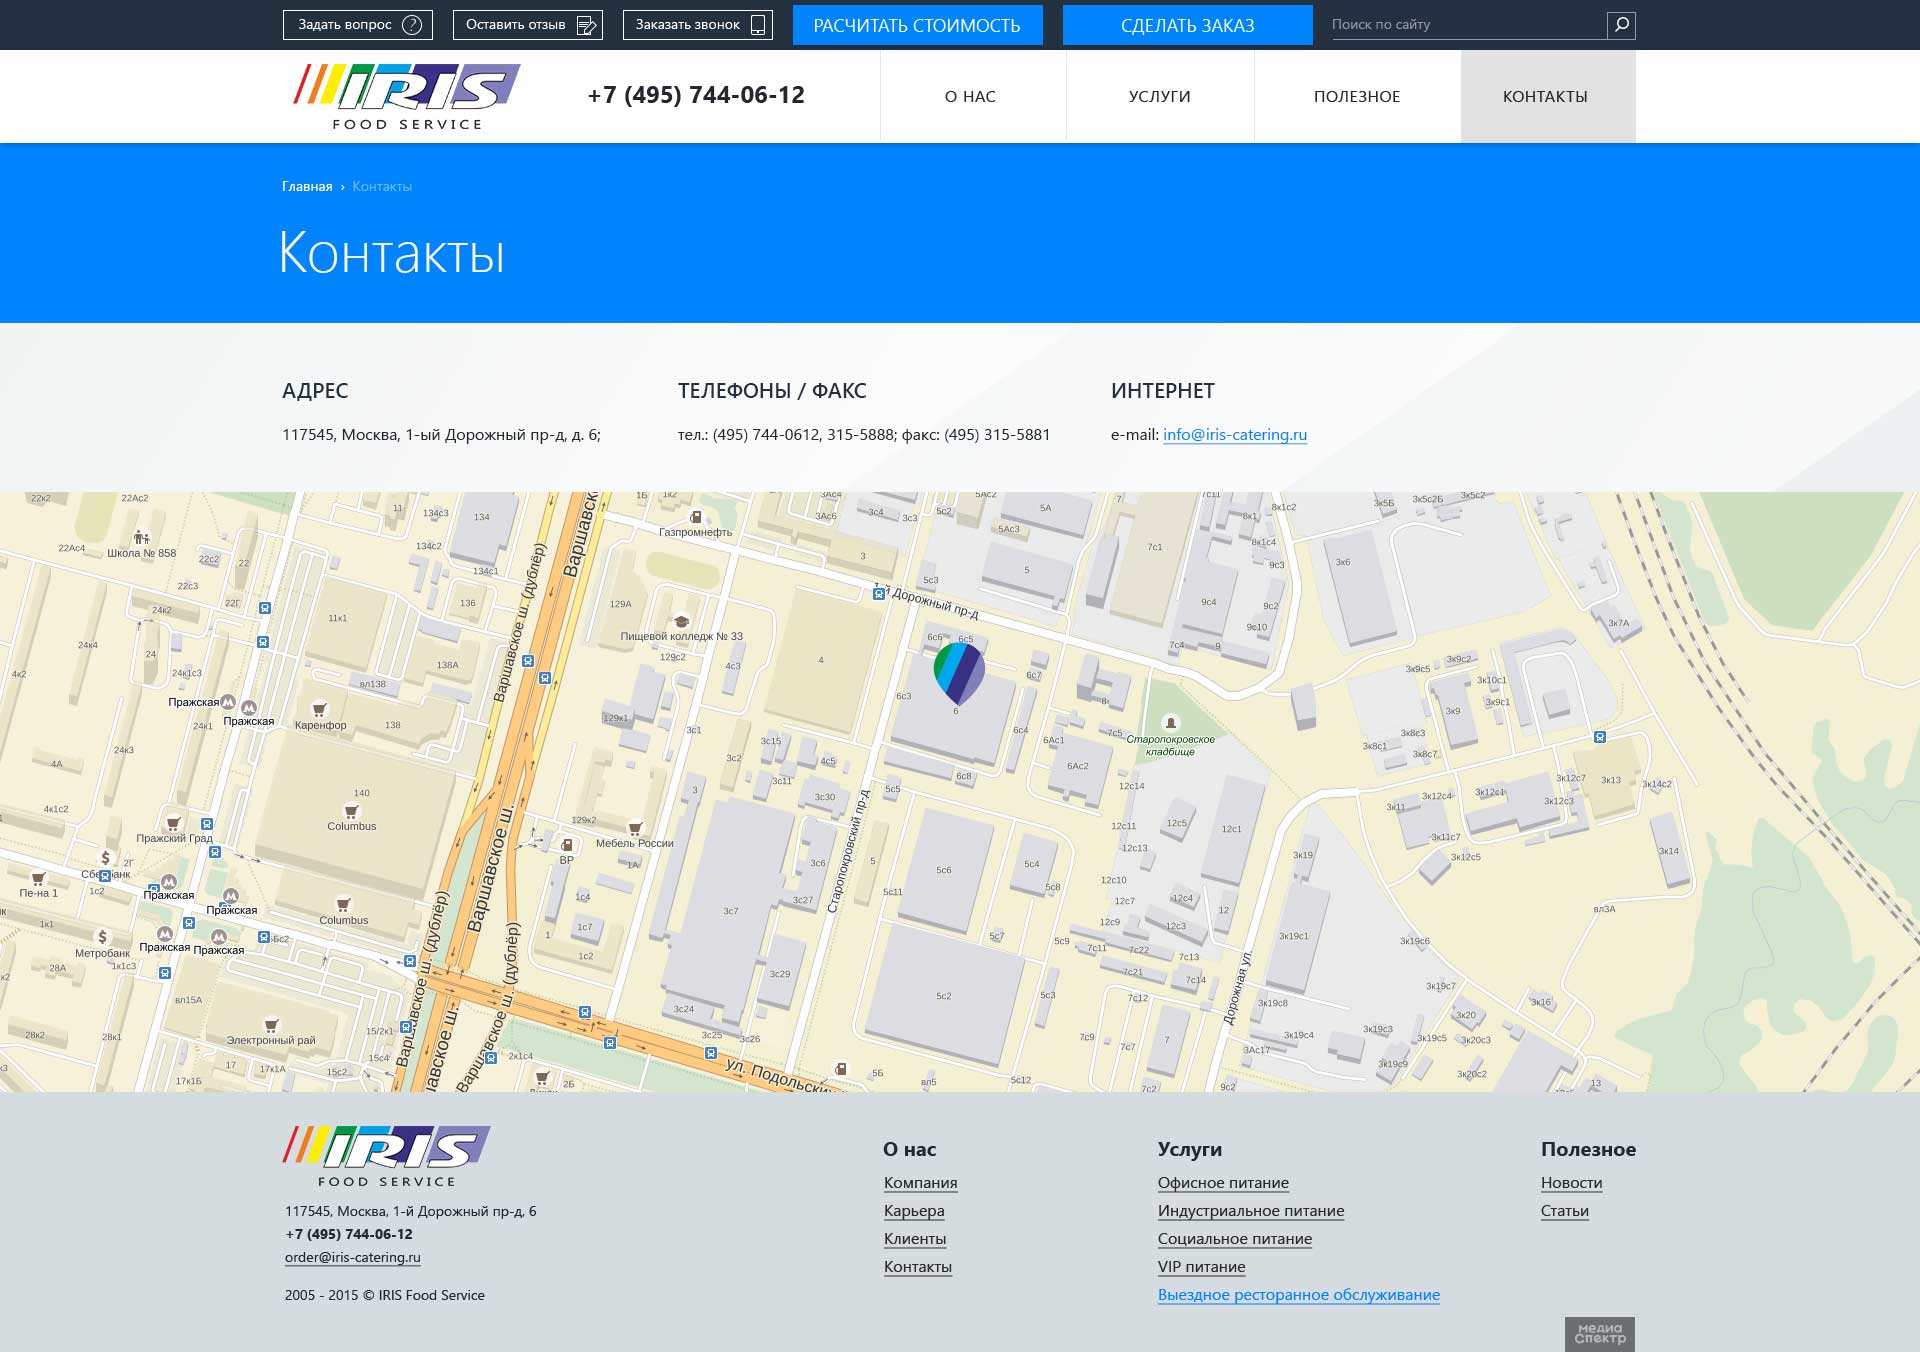Viewport: 1920px width, 1352px height.
Task: Click РАСЧИТАТЬ СТОИМОСТЬ button
Action: (917, 24)
